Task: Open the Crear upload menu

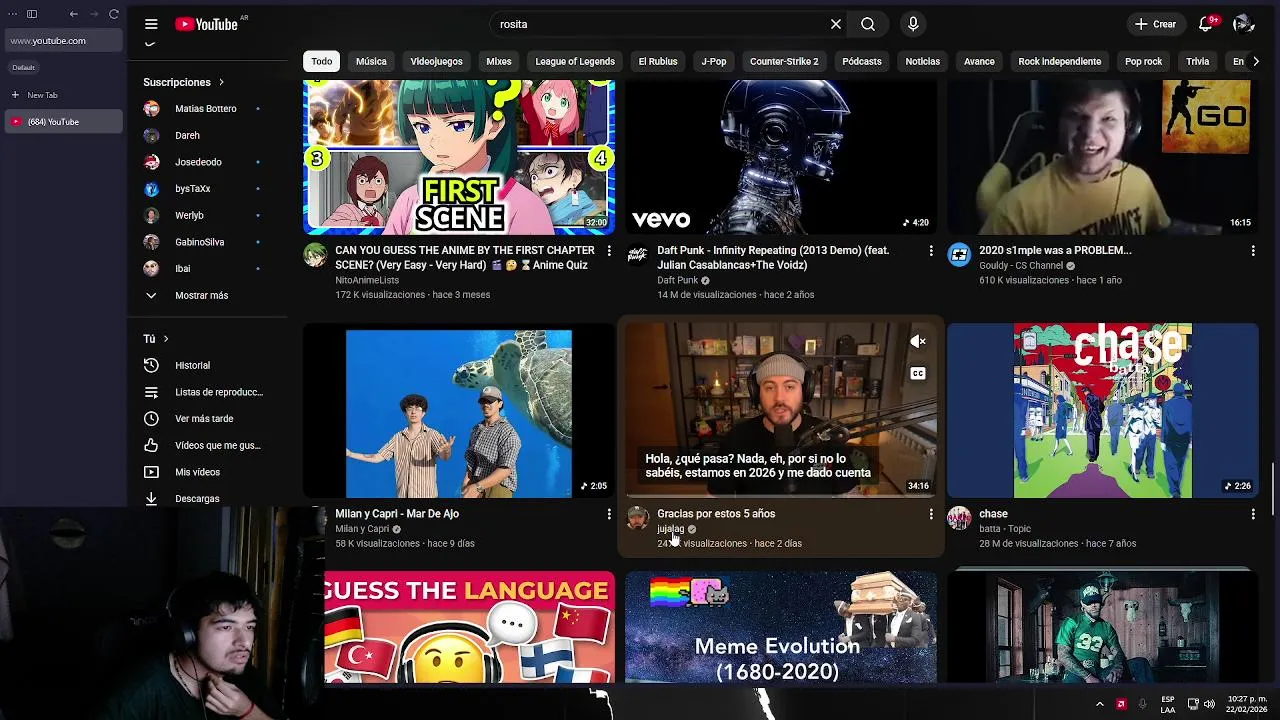Action: point(1155,24)
